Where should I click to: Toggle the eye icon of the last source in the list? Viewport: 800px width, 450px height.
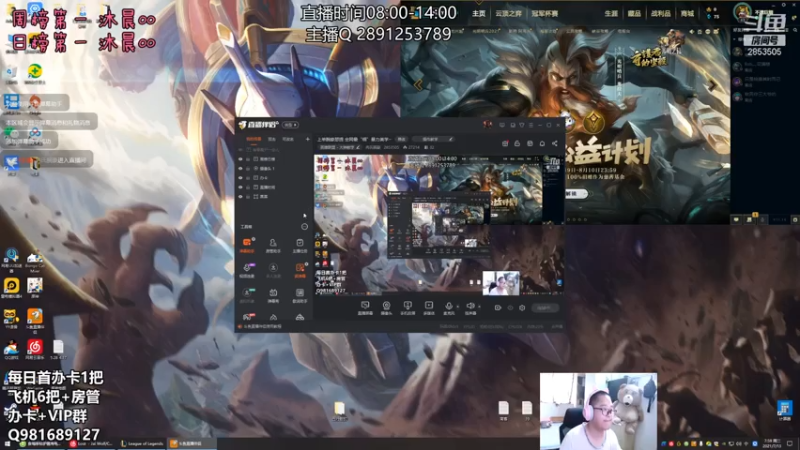241,196
